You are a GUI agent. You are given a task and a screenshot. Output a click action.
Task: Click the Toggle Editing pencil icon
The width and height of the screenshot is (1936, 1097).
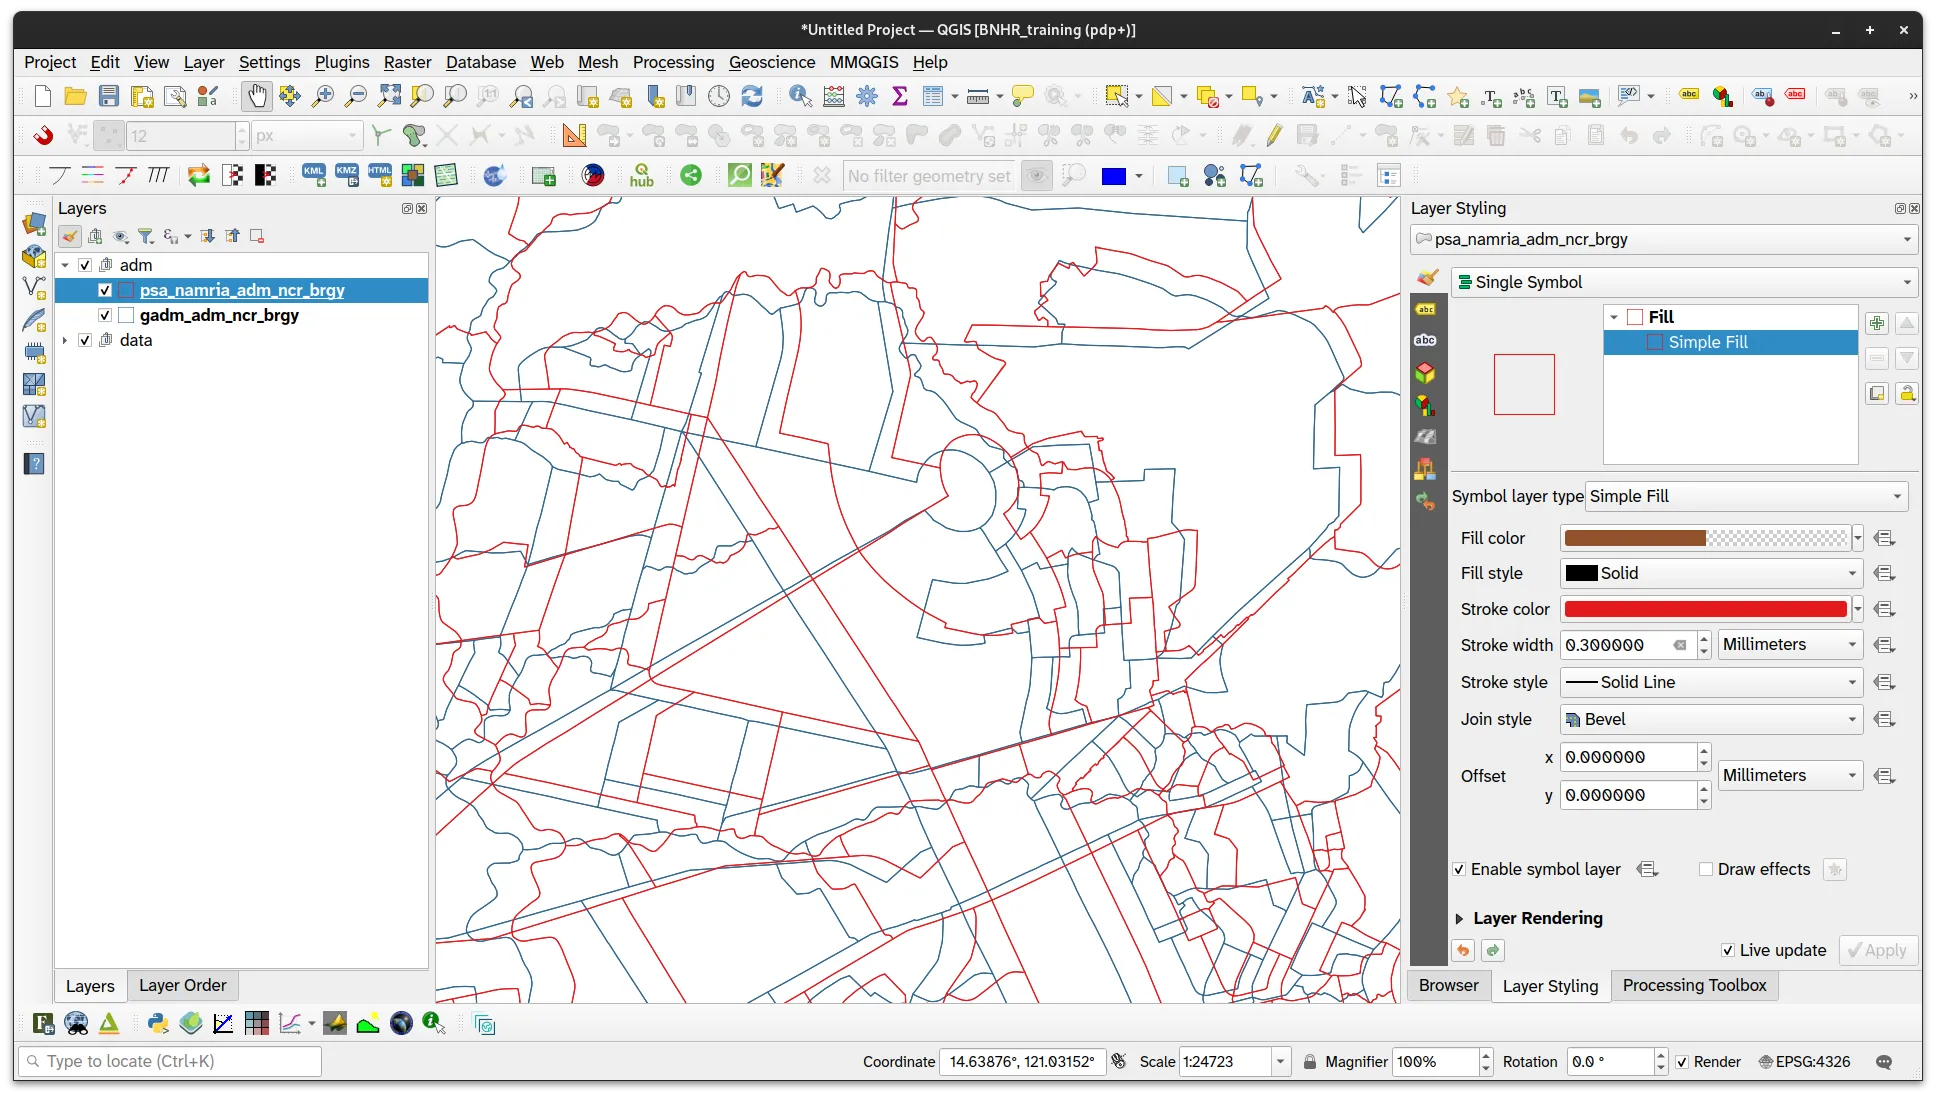1273,135
